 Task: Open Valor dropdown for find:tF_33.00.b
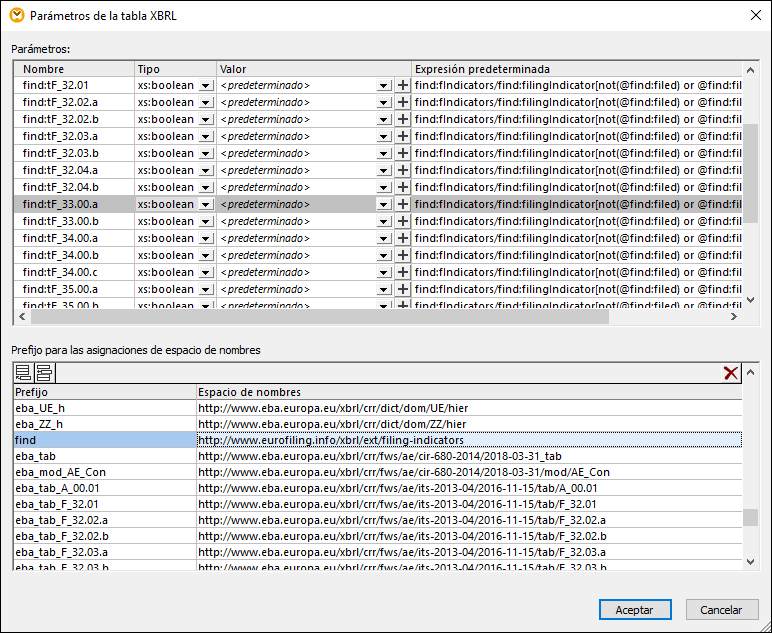[x=384, y=222]
